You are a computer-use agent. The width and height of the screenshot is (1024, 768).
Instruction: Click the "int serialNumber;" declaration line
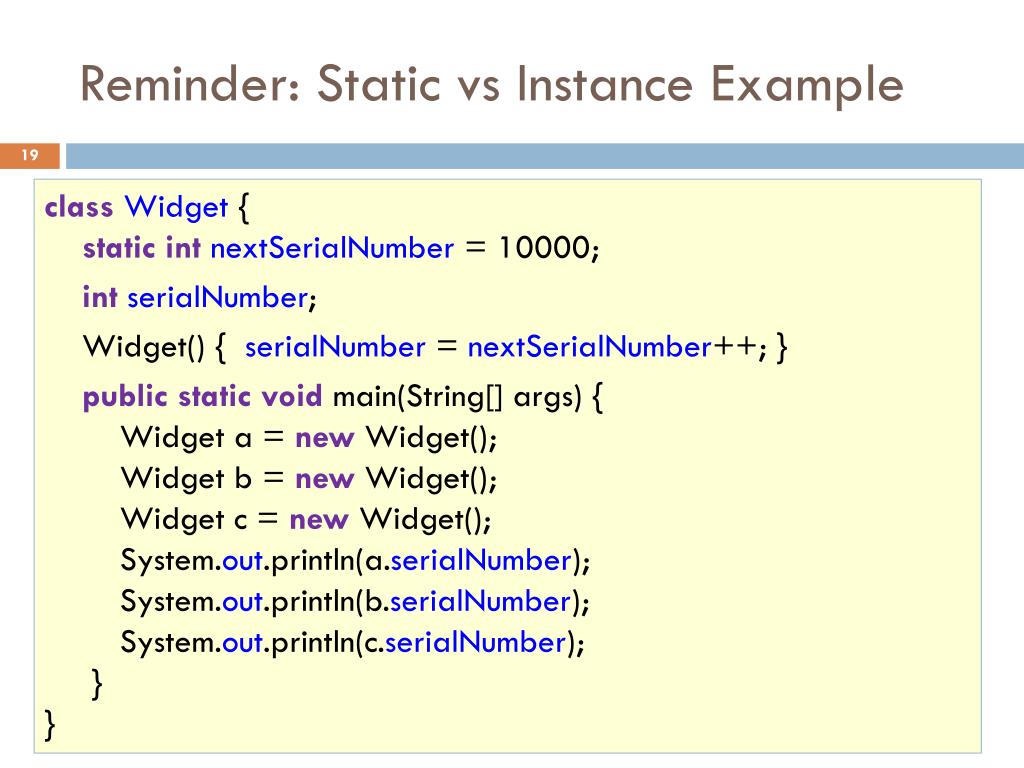(199, 298)
